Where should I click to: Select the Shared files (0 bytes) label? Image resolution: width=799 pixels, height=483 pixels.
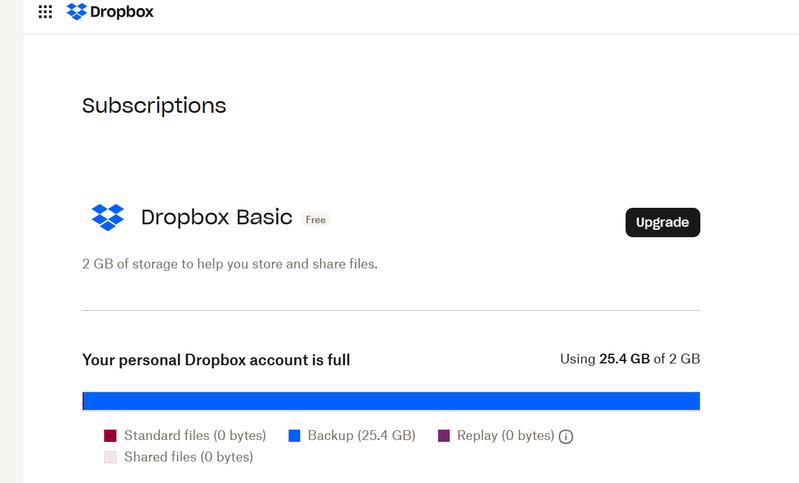coord(188,457)
